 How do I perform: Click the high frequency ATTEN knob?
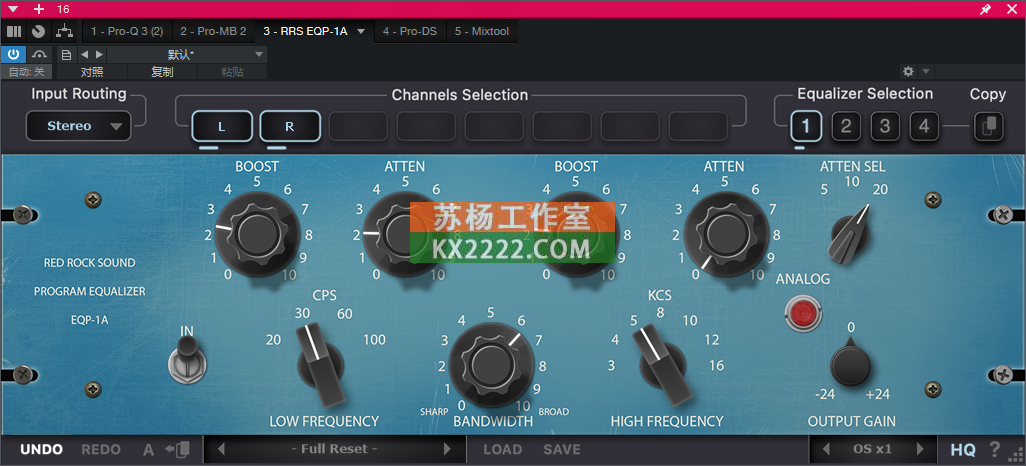(x=725, y=234)
